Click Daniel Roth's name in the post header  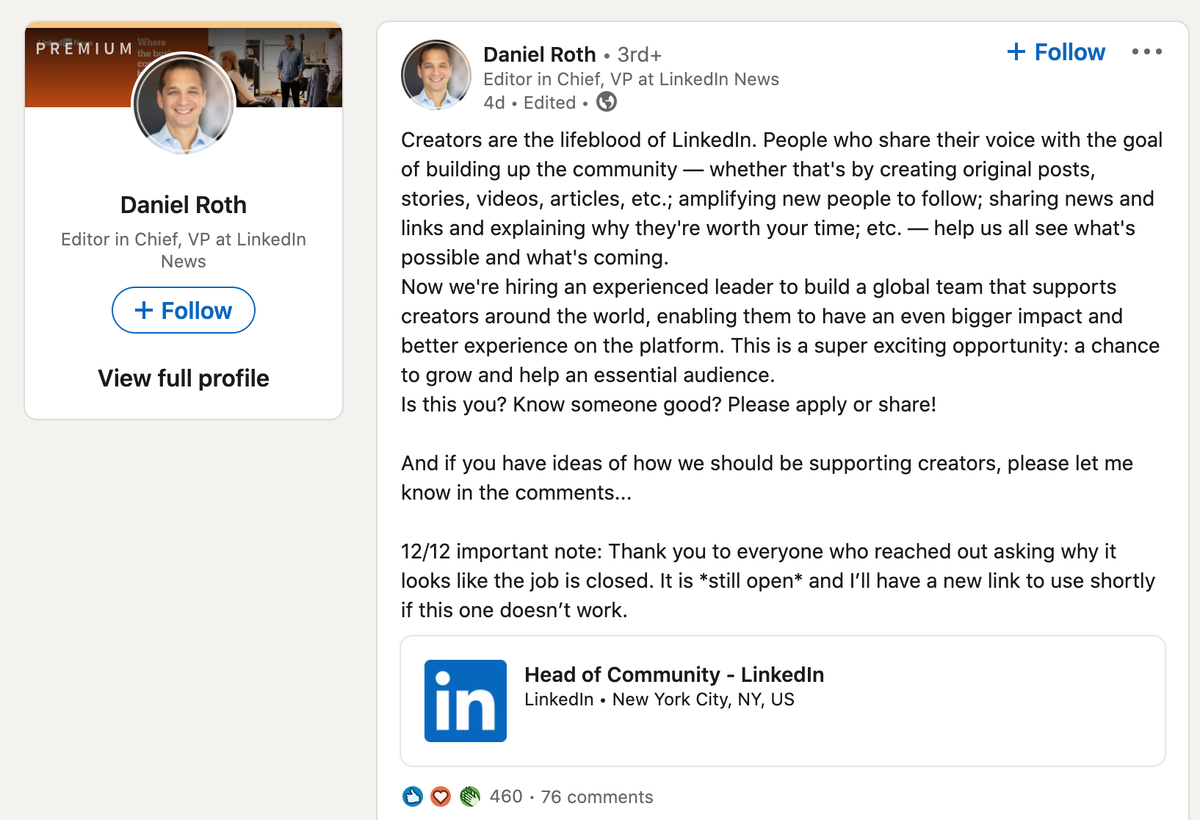(539, 54)
